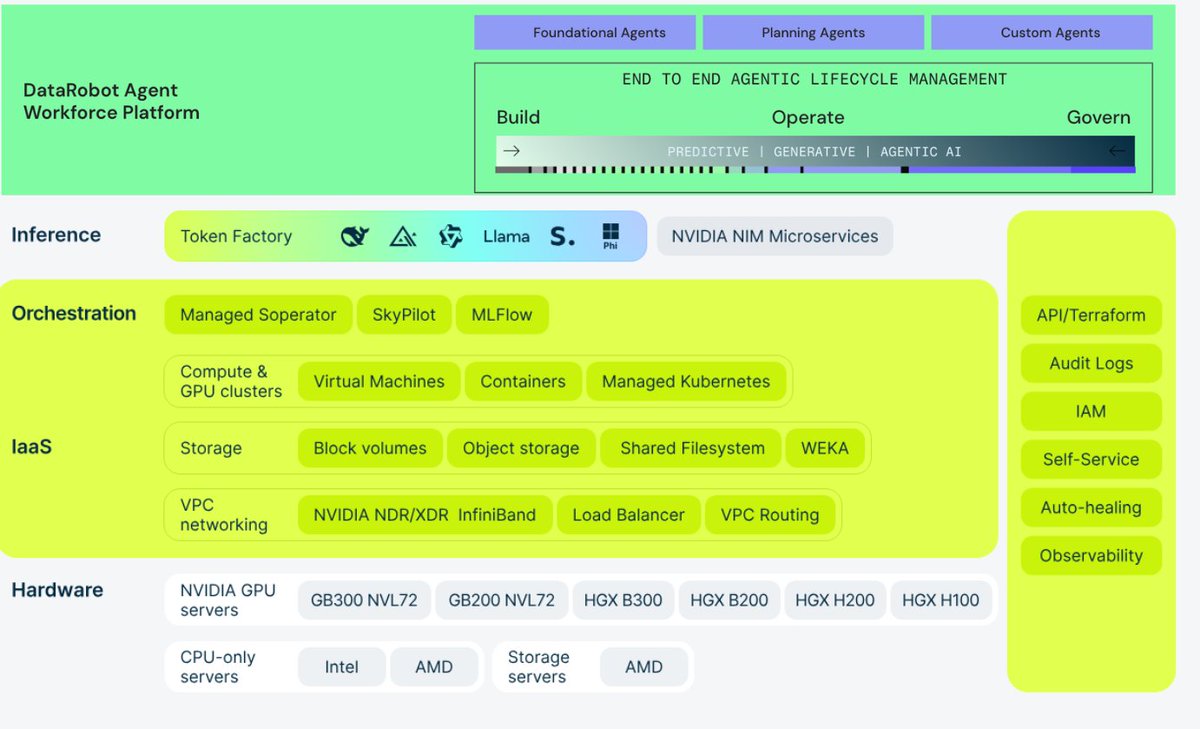Click the Storage row label in IaaS
The image size is (1200, 729).
[211, 448]
